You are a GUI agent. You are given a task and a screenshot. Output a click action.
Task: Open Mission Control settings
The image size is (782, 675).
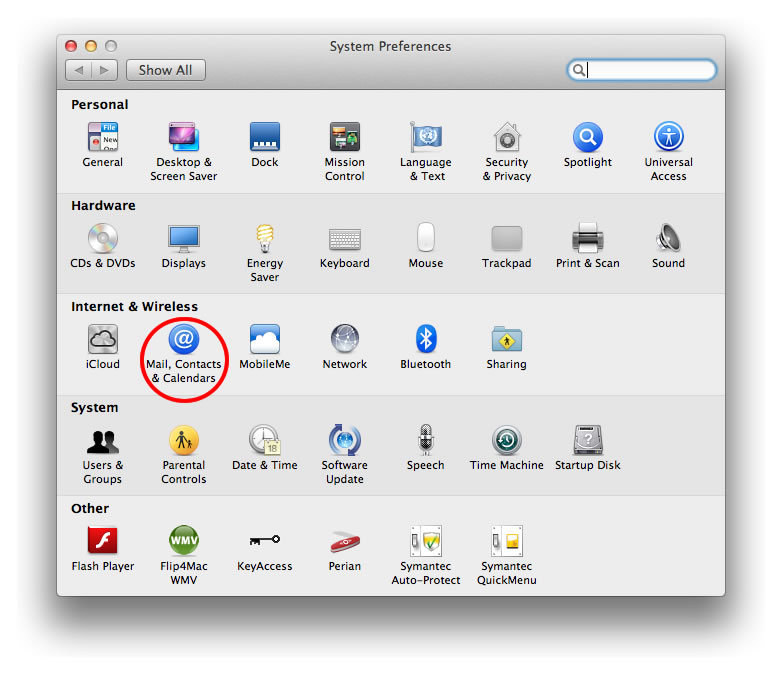coord(344,138)
